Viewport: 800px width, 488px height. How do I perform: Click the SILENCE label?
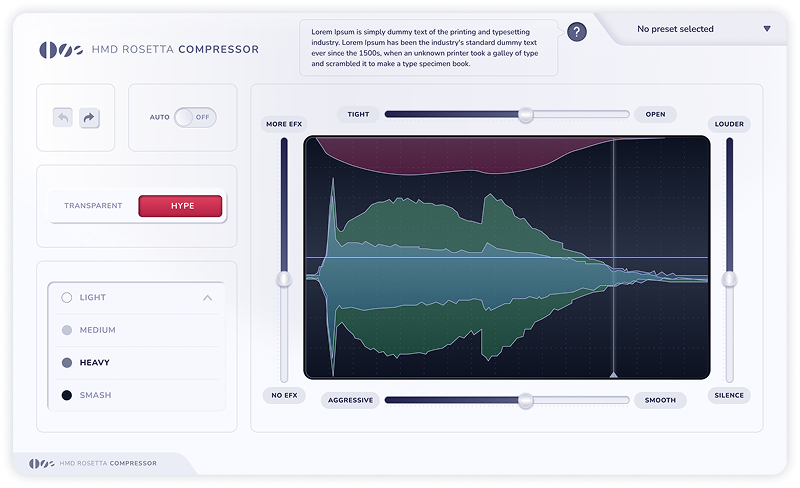[x=729, y=395]
